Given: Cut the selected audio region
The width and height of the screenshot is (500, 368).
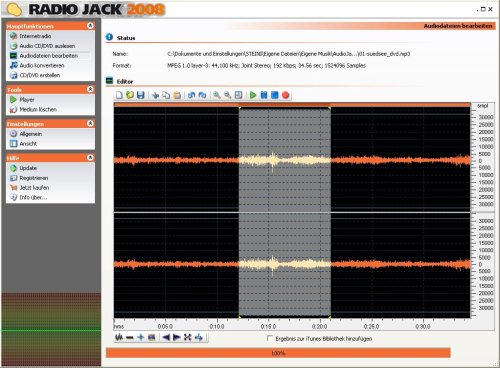Looking at the screenshot, I should (x=155, y=95).
